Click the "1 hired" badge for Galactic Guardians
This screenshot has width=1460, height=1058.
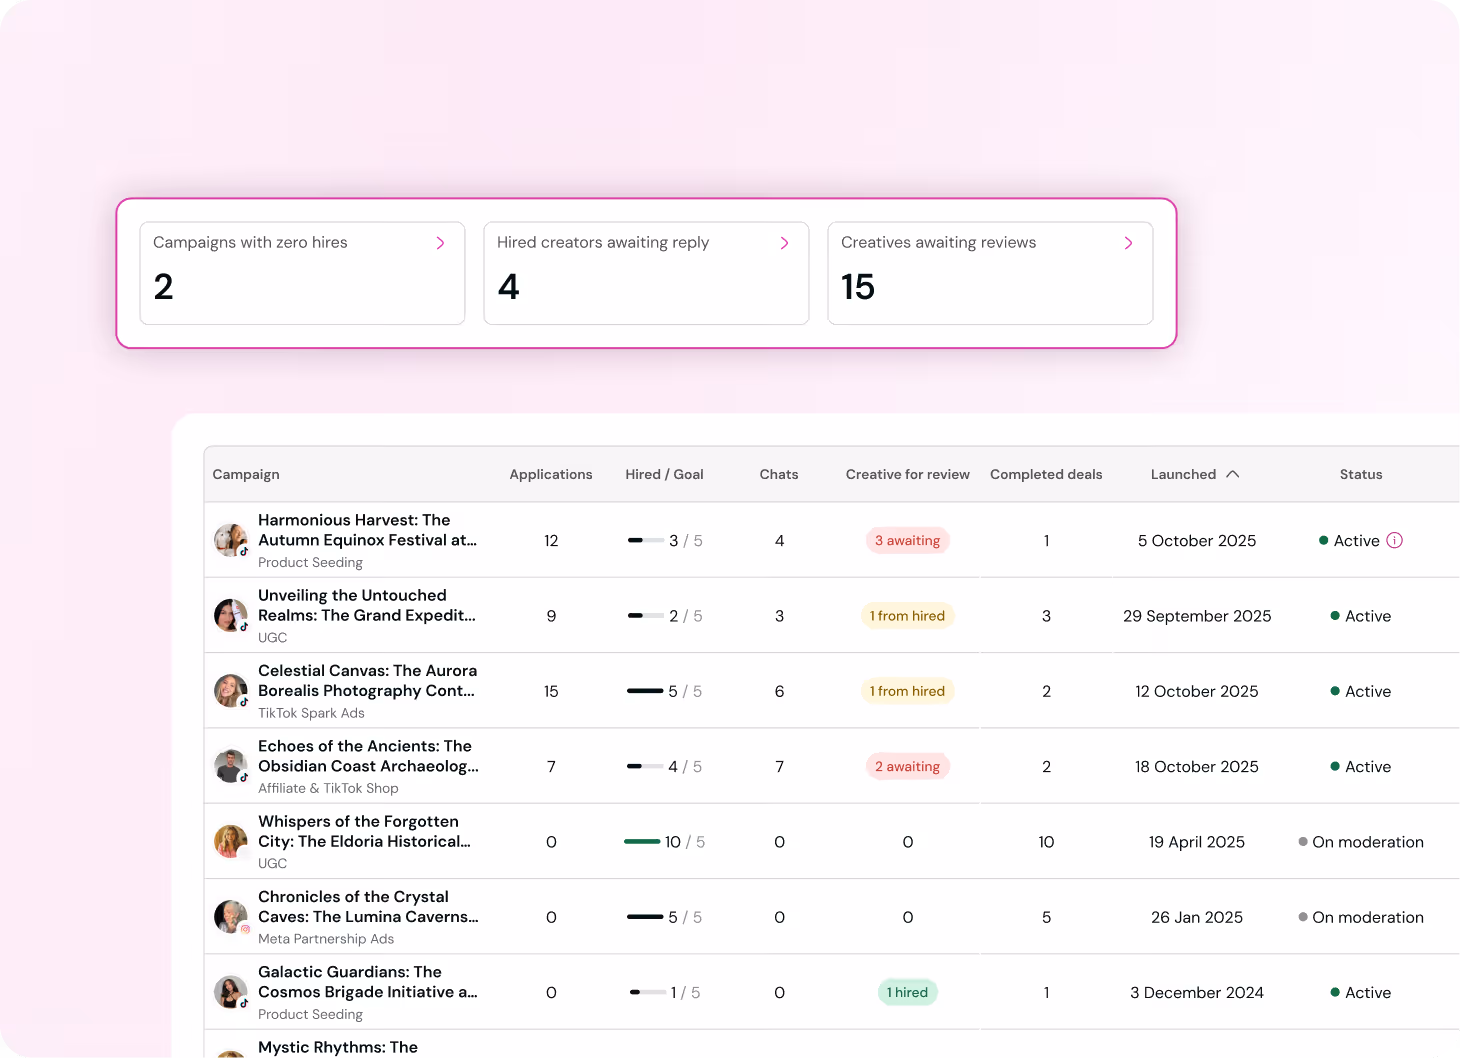tap(907, 992)
